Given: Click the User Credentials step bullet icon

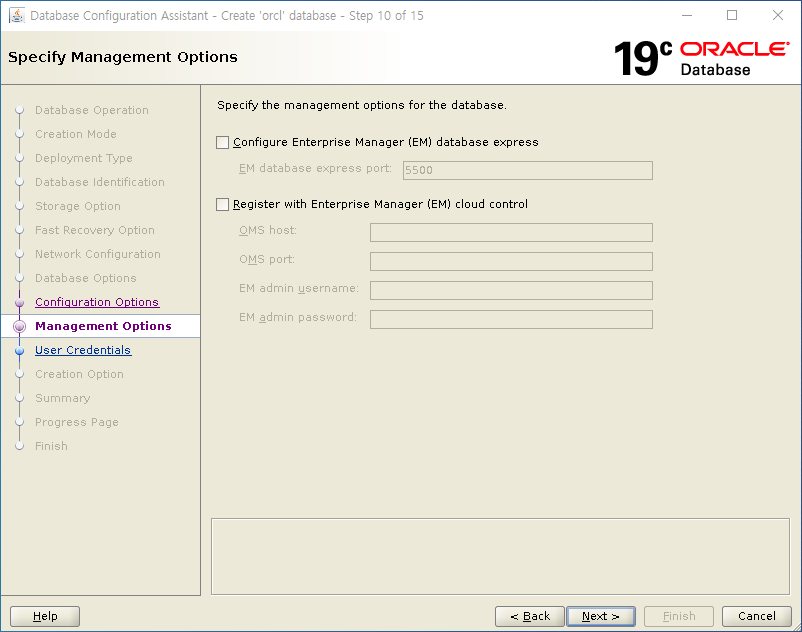Looking at the screenshot, I should coord(19,351).
